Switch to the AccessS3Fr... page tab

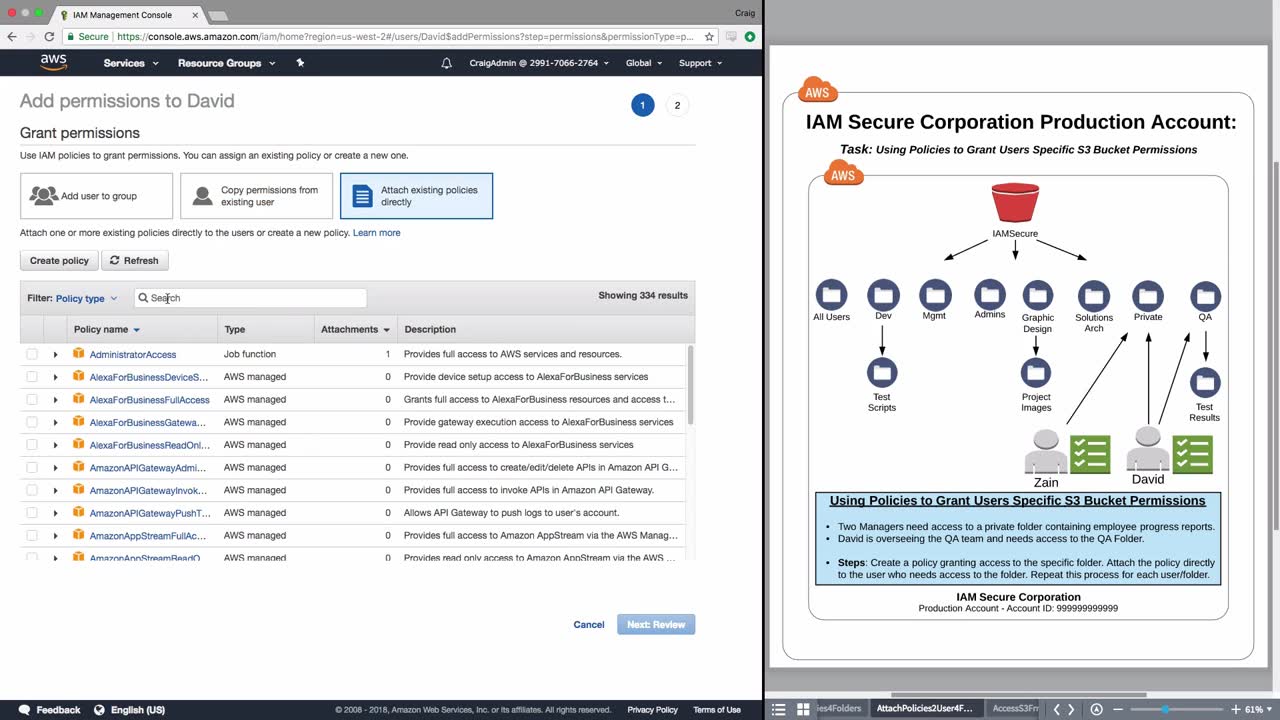pyautogui.click(x=1014, y=709)
